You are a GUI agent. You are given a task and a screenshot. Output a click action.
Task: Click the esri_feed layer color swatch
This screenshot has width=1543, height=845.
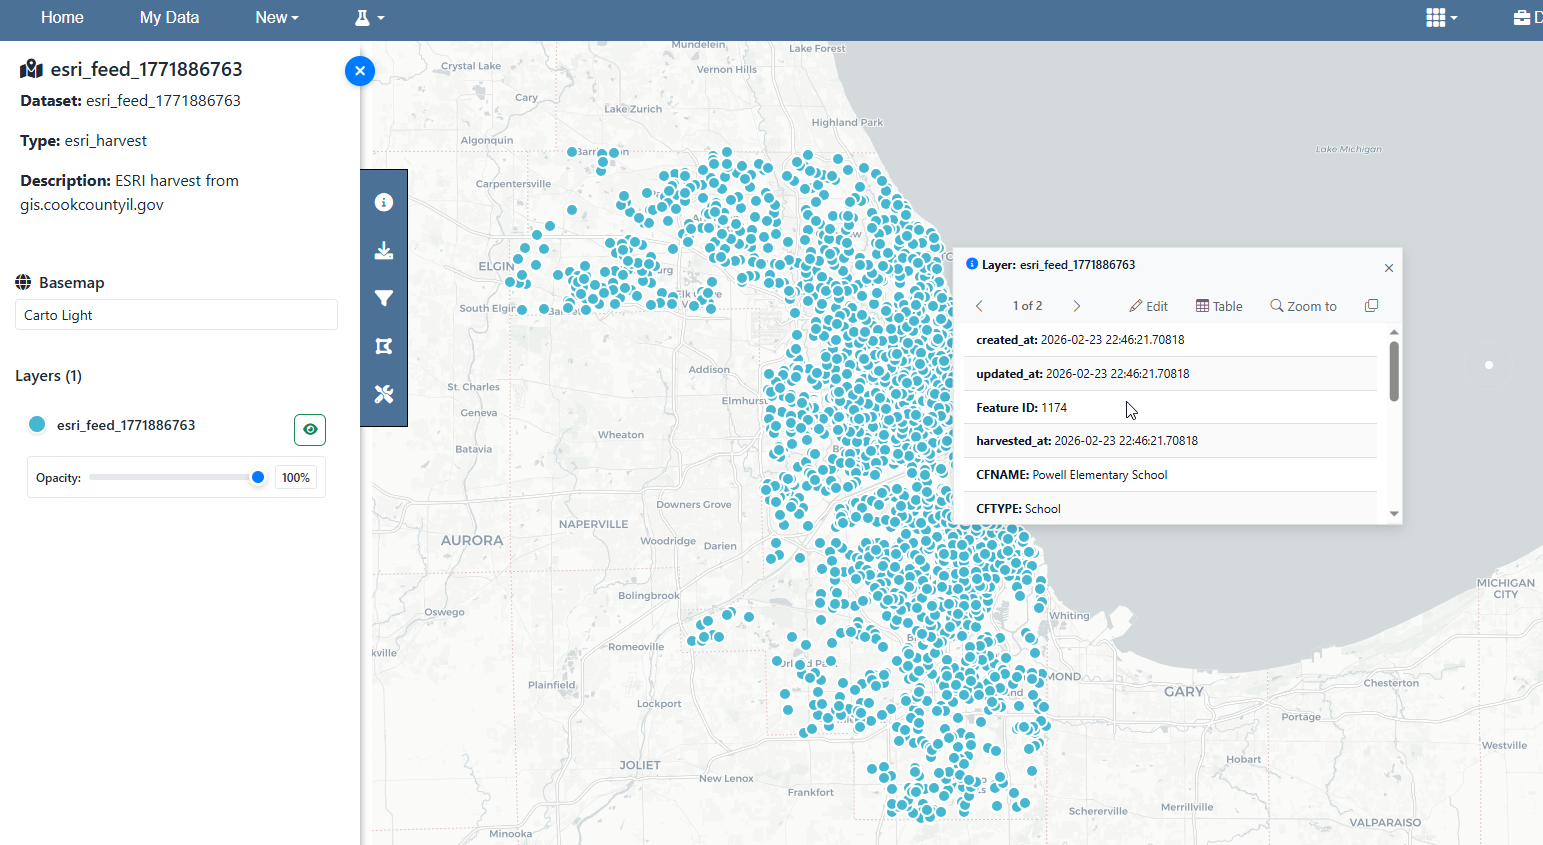[x=37, y=424]
